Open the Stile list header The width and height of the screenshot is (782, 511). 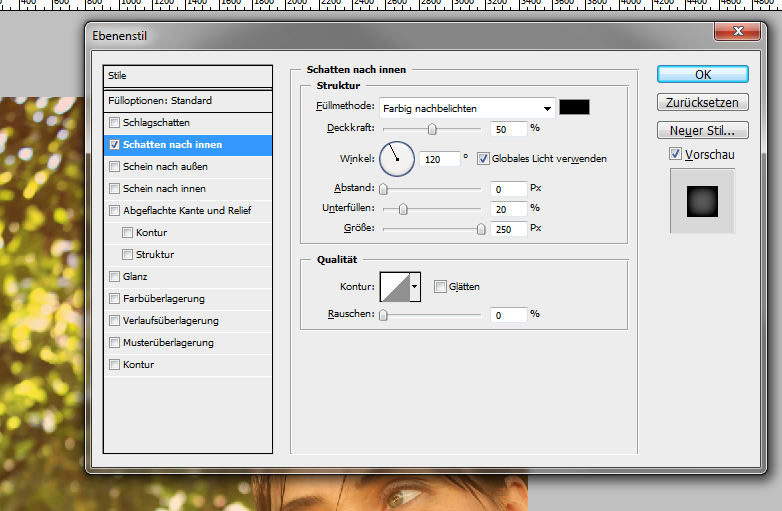pos(188,76)
